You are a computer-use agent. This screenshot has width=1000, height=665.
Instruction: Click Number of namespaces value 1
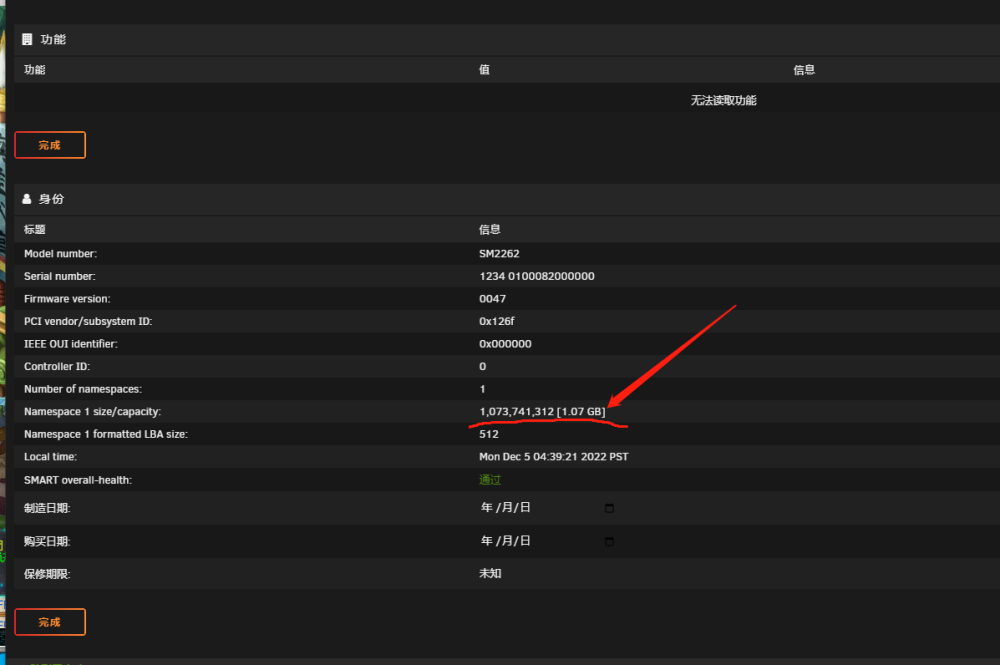482,389
